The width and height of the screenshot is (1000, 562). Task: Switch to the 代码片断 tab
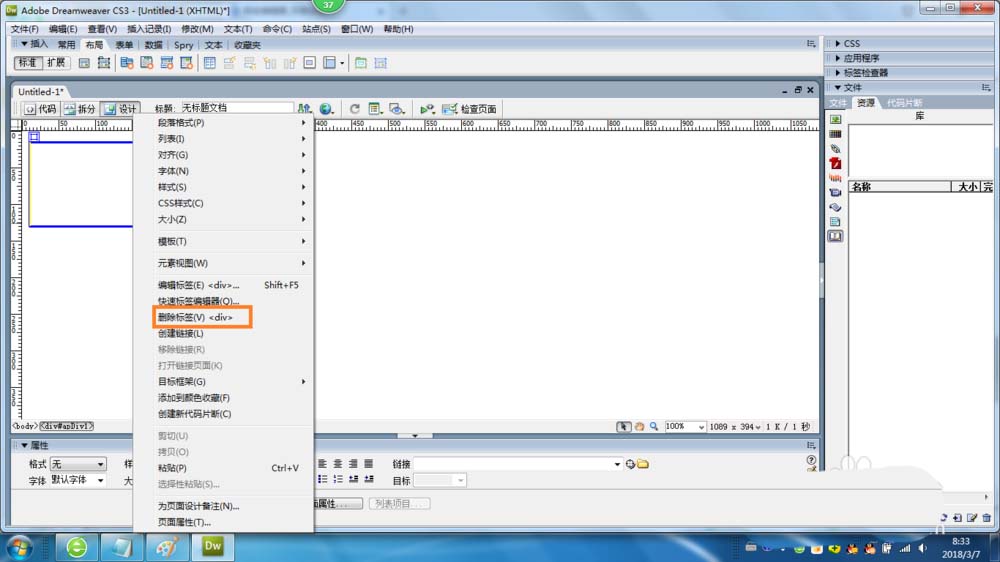point(904,103)
